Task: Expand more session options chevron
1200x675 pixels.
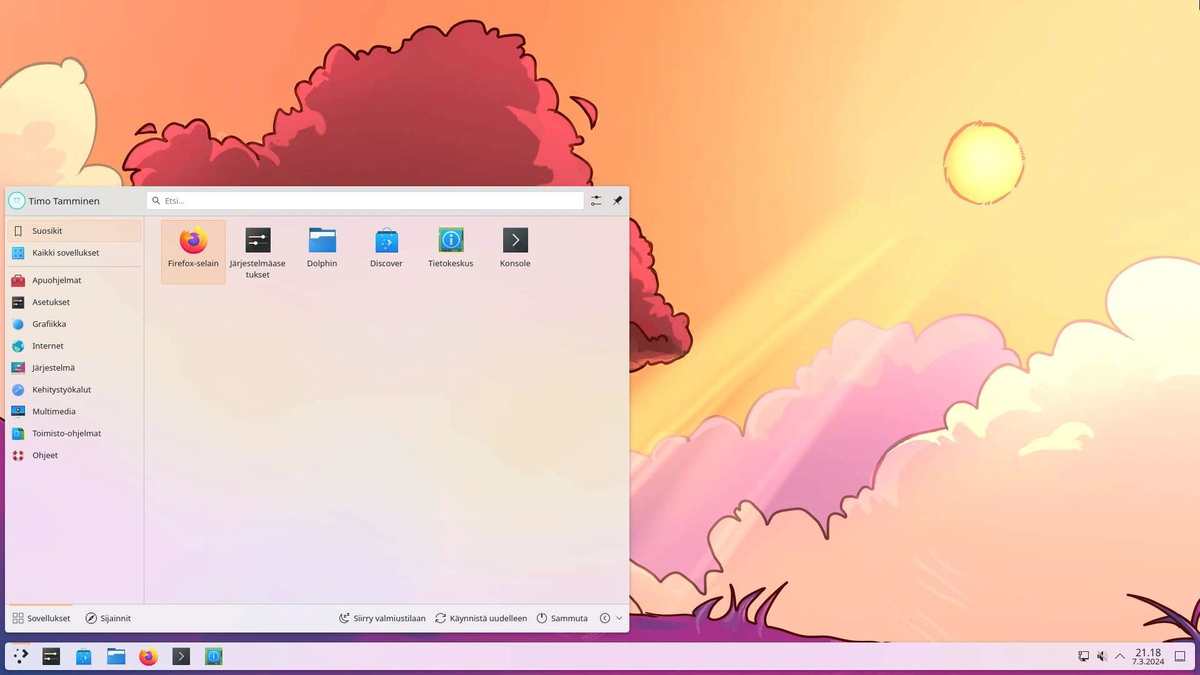Action: (x=619, y=618)
